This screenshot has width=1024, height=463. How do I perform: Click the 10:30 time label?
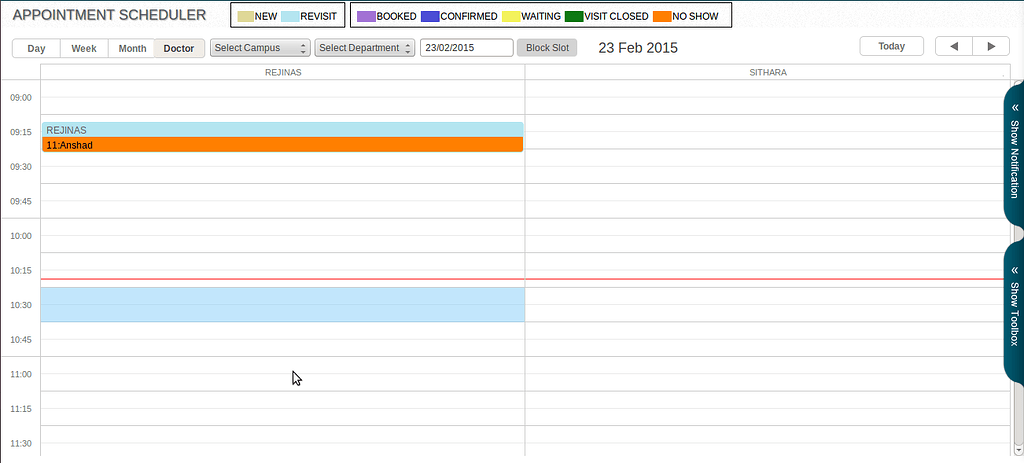tap(21, 305)
